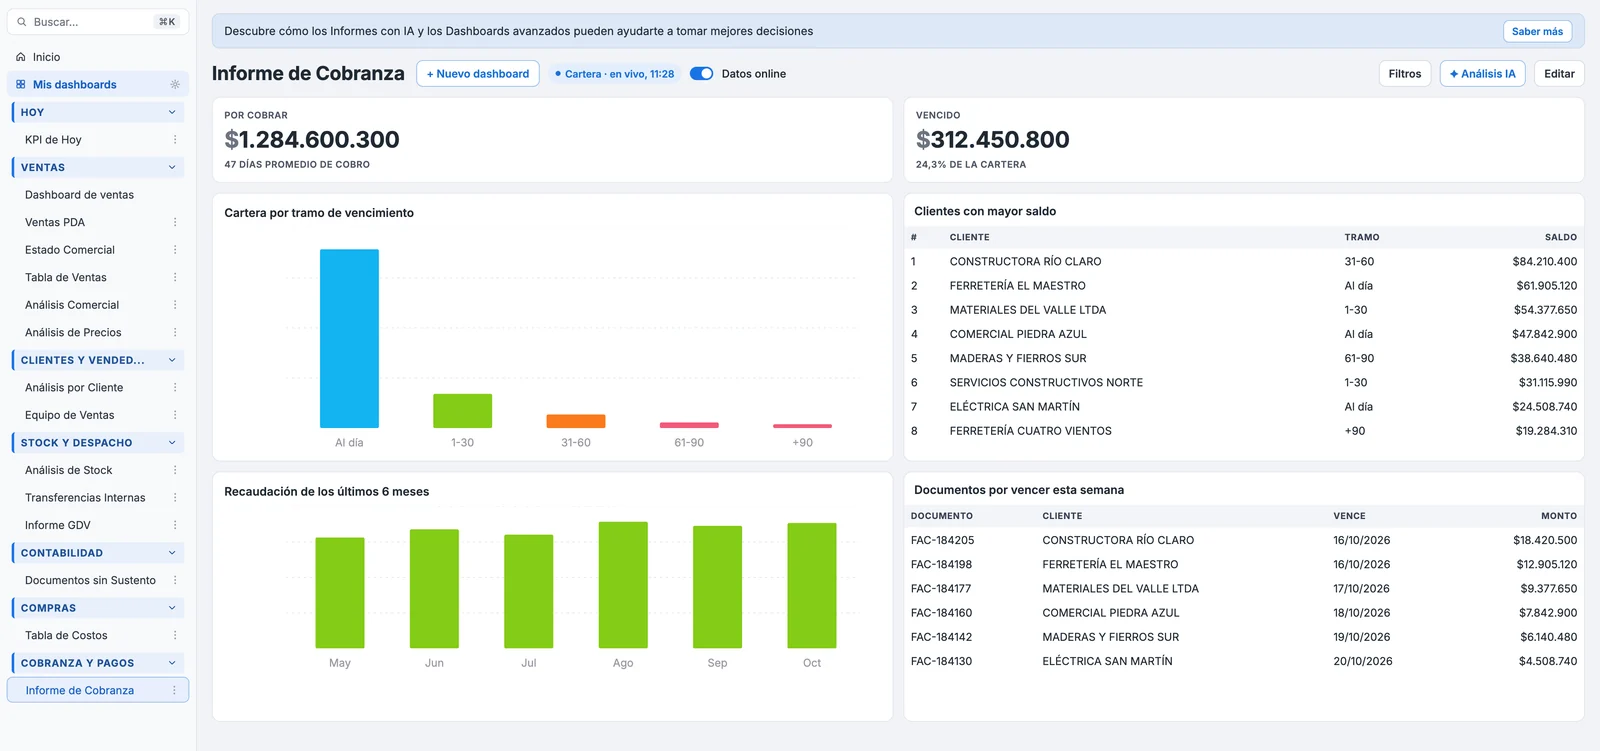1600x751 pixels.
Task: Click the blue Al día bar in the chart
Action: coord(349,338)
